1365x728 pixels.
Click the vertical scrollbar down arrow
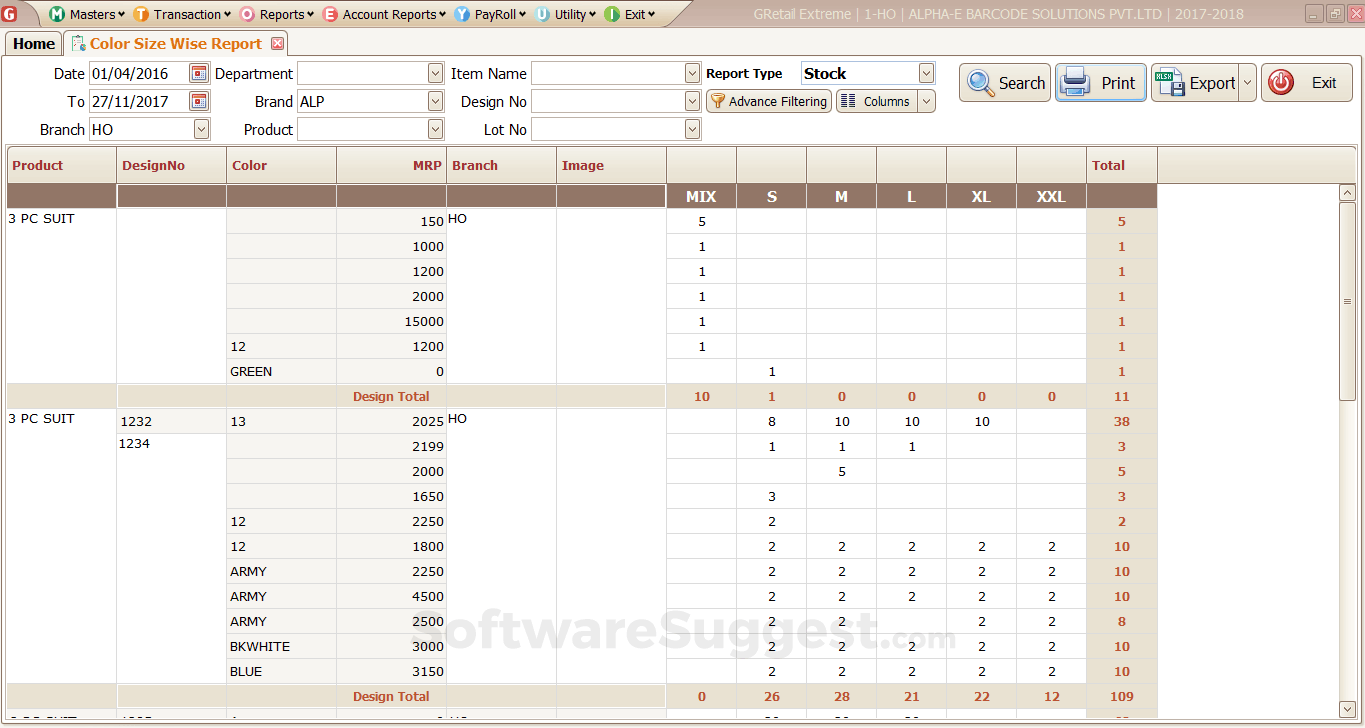[1347, 709]
